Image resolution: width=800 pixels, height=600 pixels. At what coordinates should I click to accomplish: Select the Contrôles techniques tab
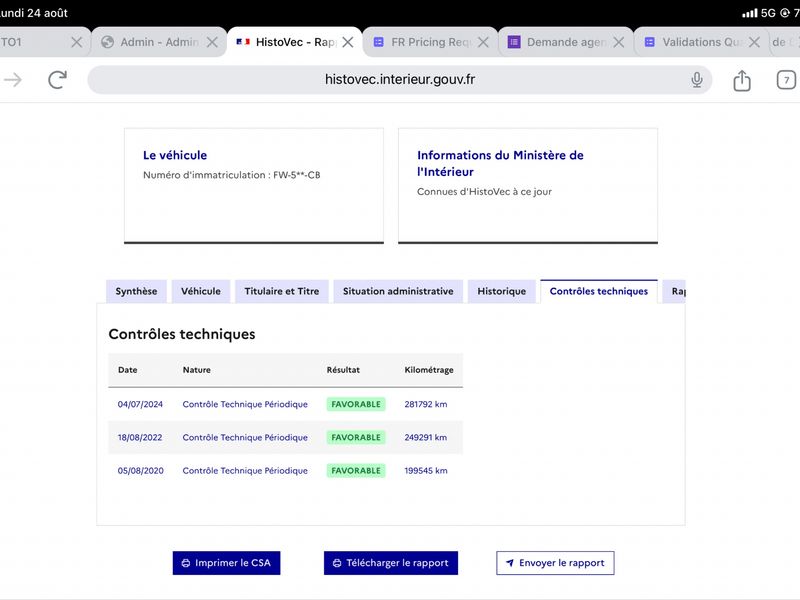tap(599, 291)
